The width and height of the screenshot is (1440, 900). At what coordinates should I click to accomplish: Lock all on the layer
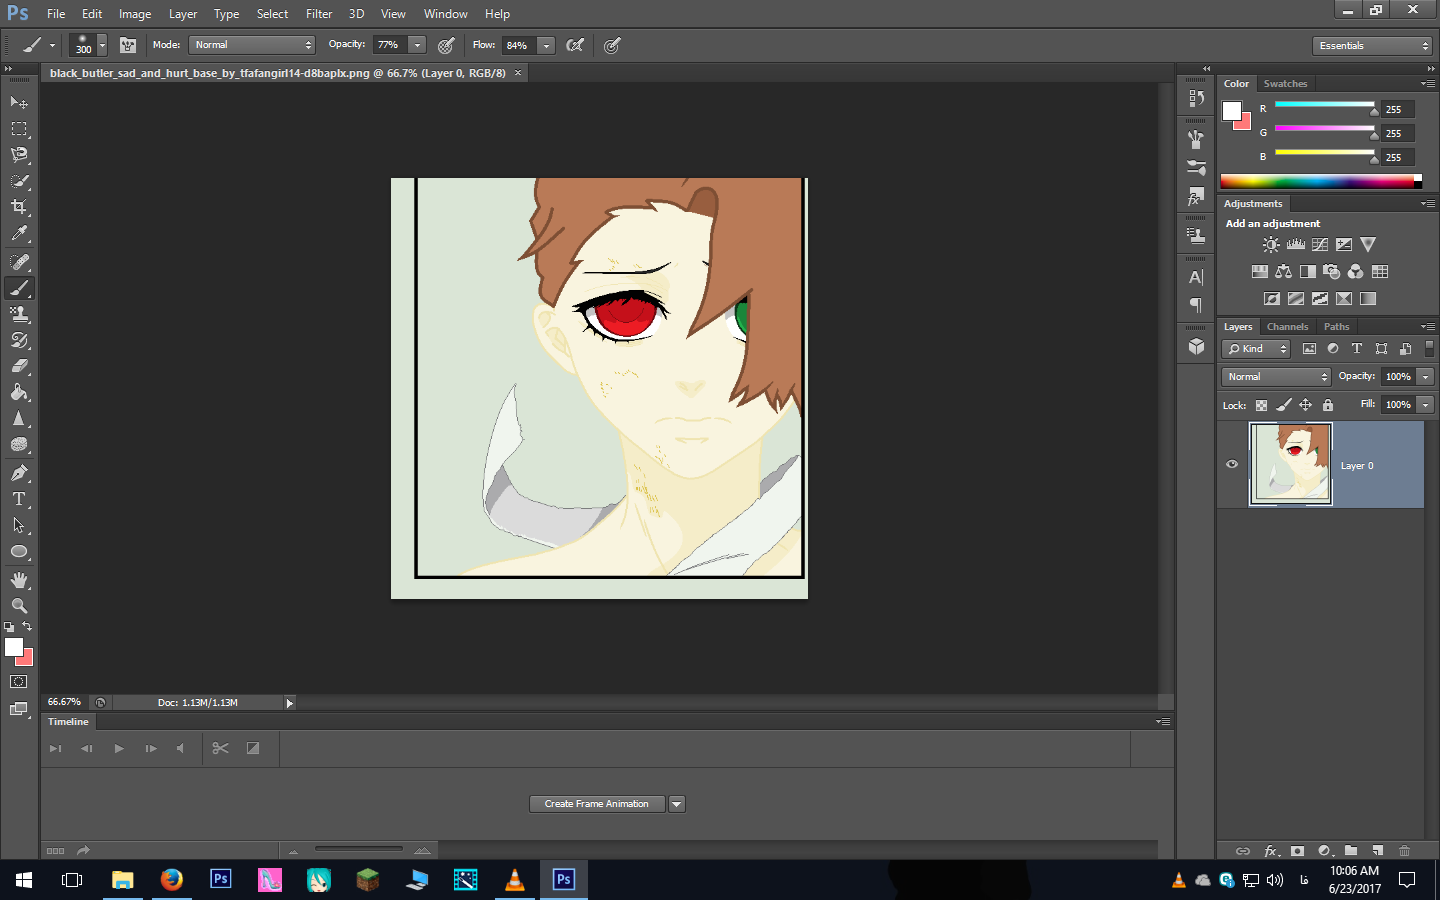[x=1328, y=405]
